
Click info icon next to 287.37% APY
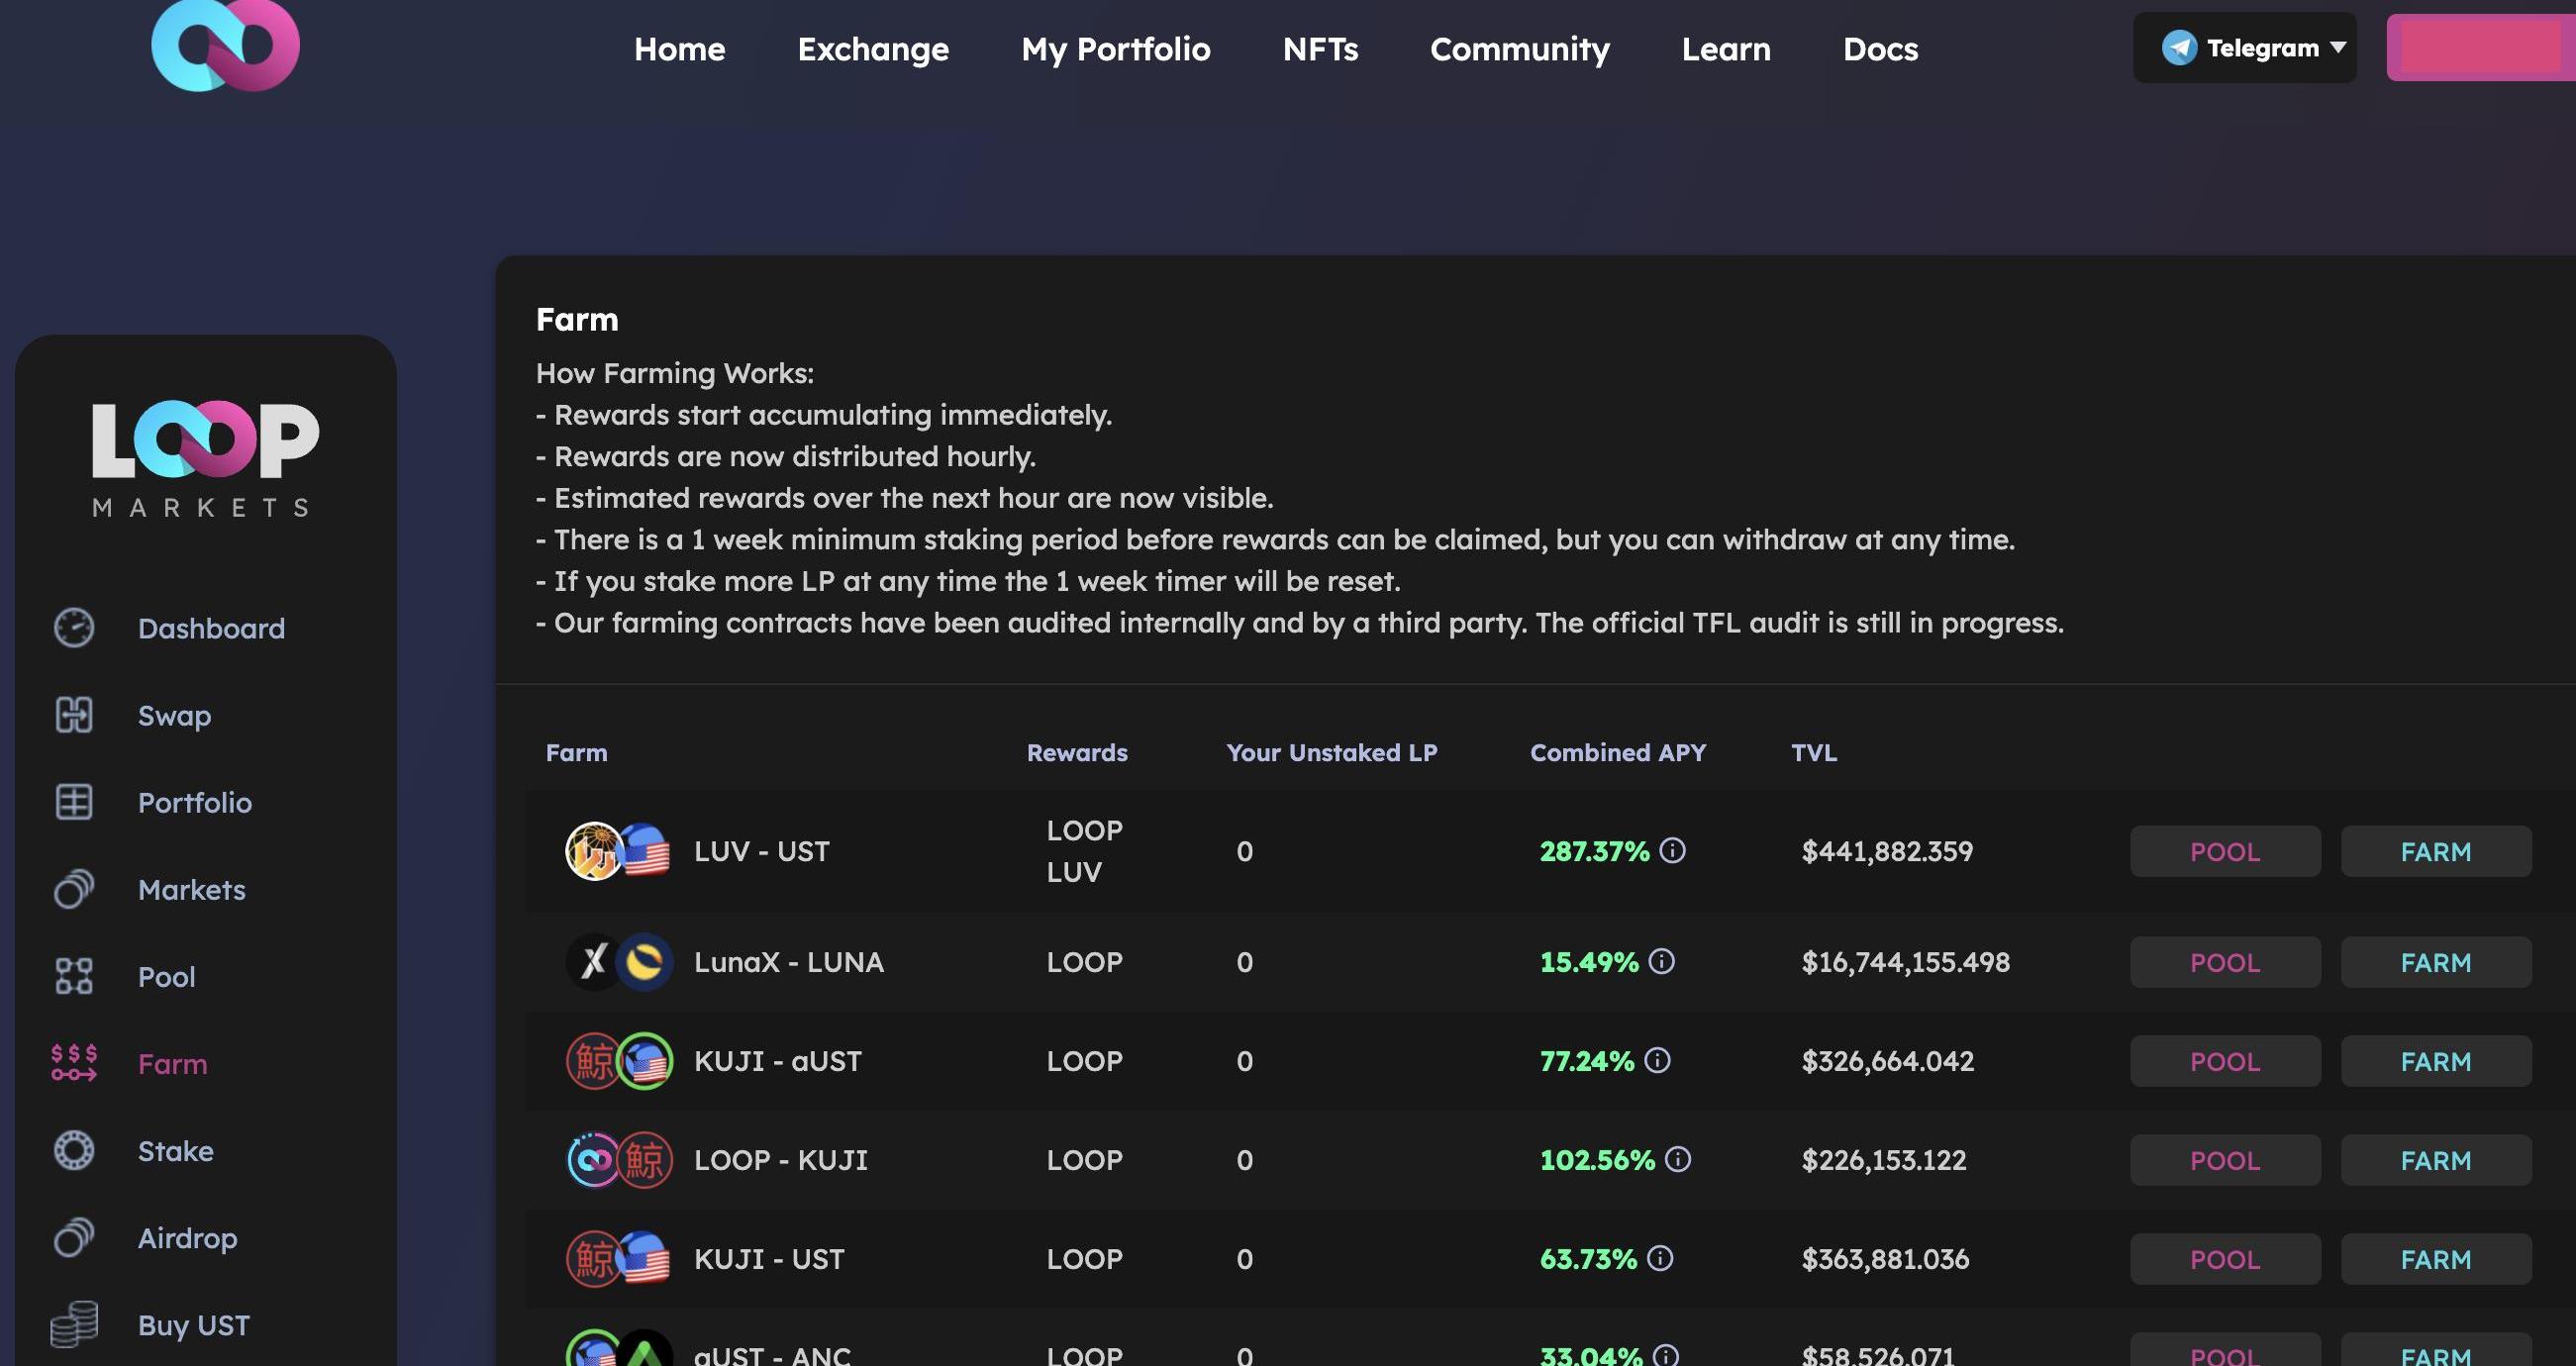pyautogui.click(x=1672, y=851)
